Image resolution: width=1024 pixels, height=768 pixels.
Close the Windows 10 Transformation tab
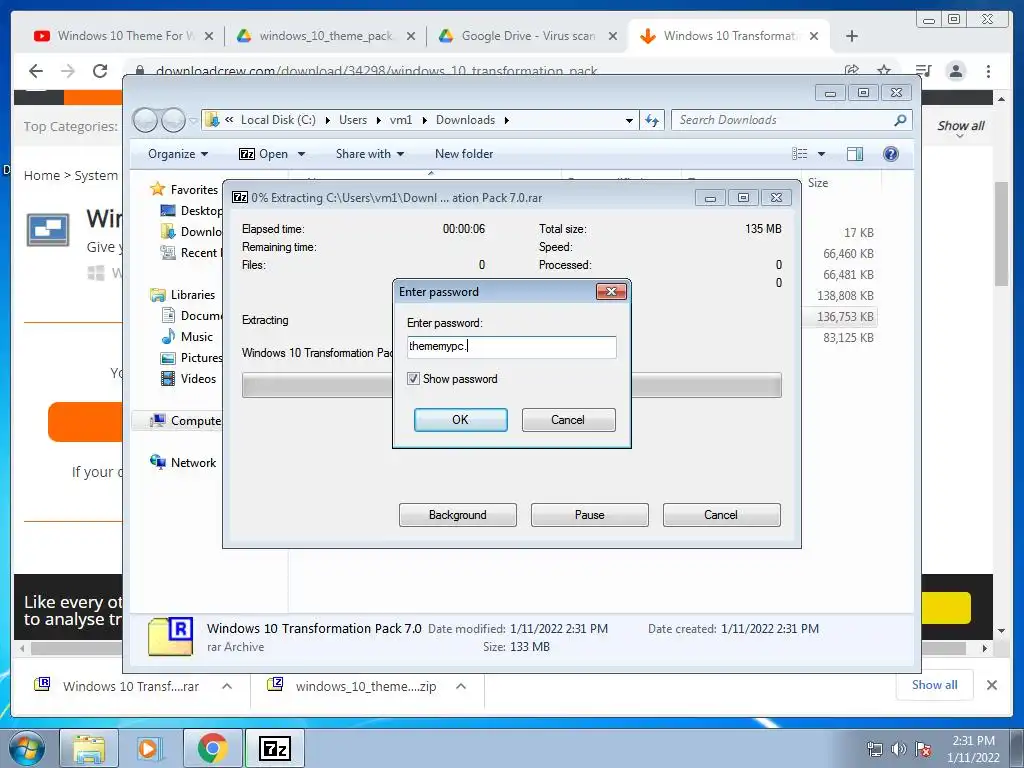click(x=814, y=36)
